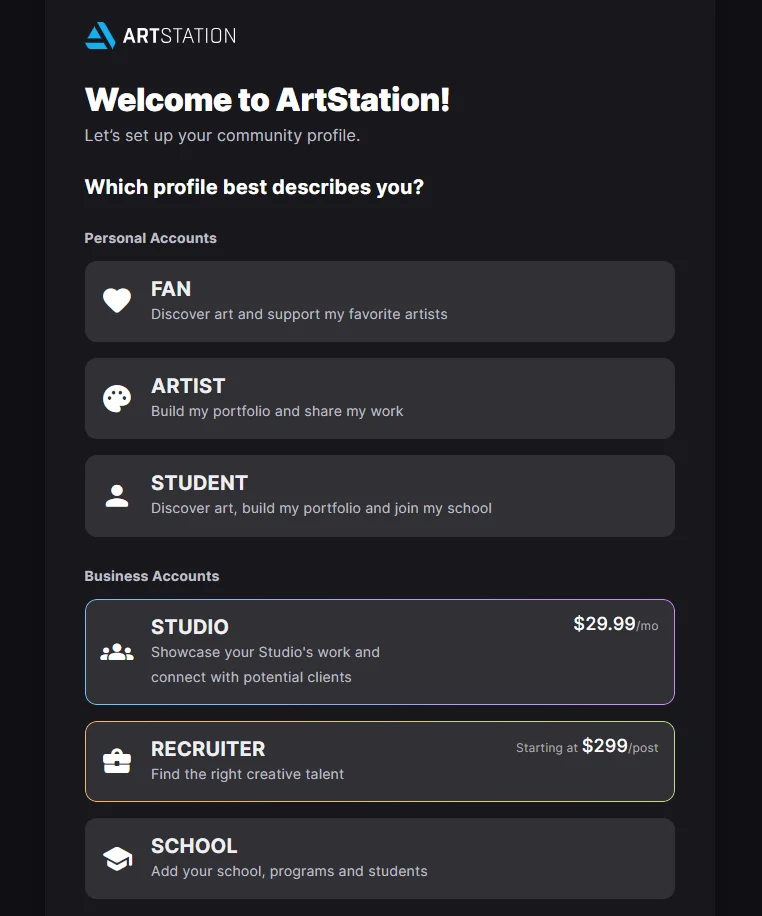
Task: Click 'Discover art and support my favorite artists'
Action: 299,314
